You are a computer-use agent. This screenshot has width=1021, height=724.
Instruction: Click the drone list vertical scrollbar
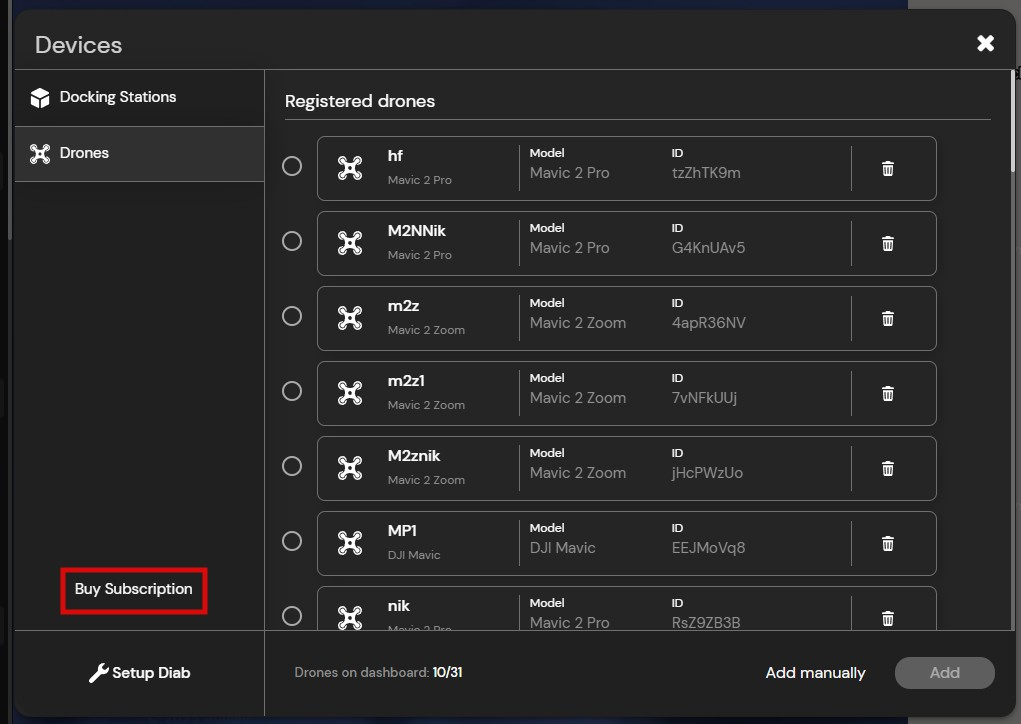1014,120
